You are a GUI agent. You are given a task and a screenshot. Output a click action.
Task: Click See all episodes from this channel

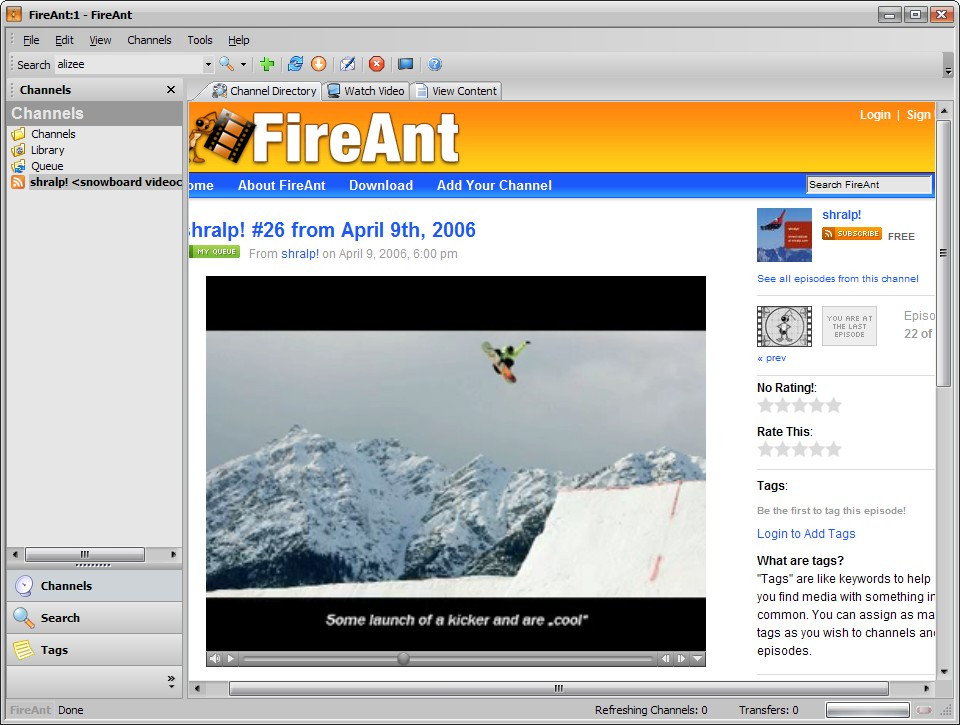[x=838, y=279]
